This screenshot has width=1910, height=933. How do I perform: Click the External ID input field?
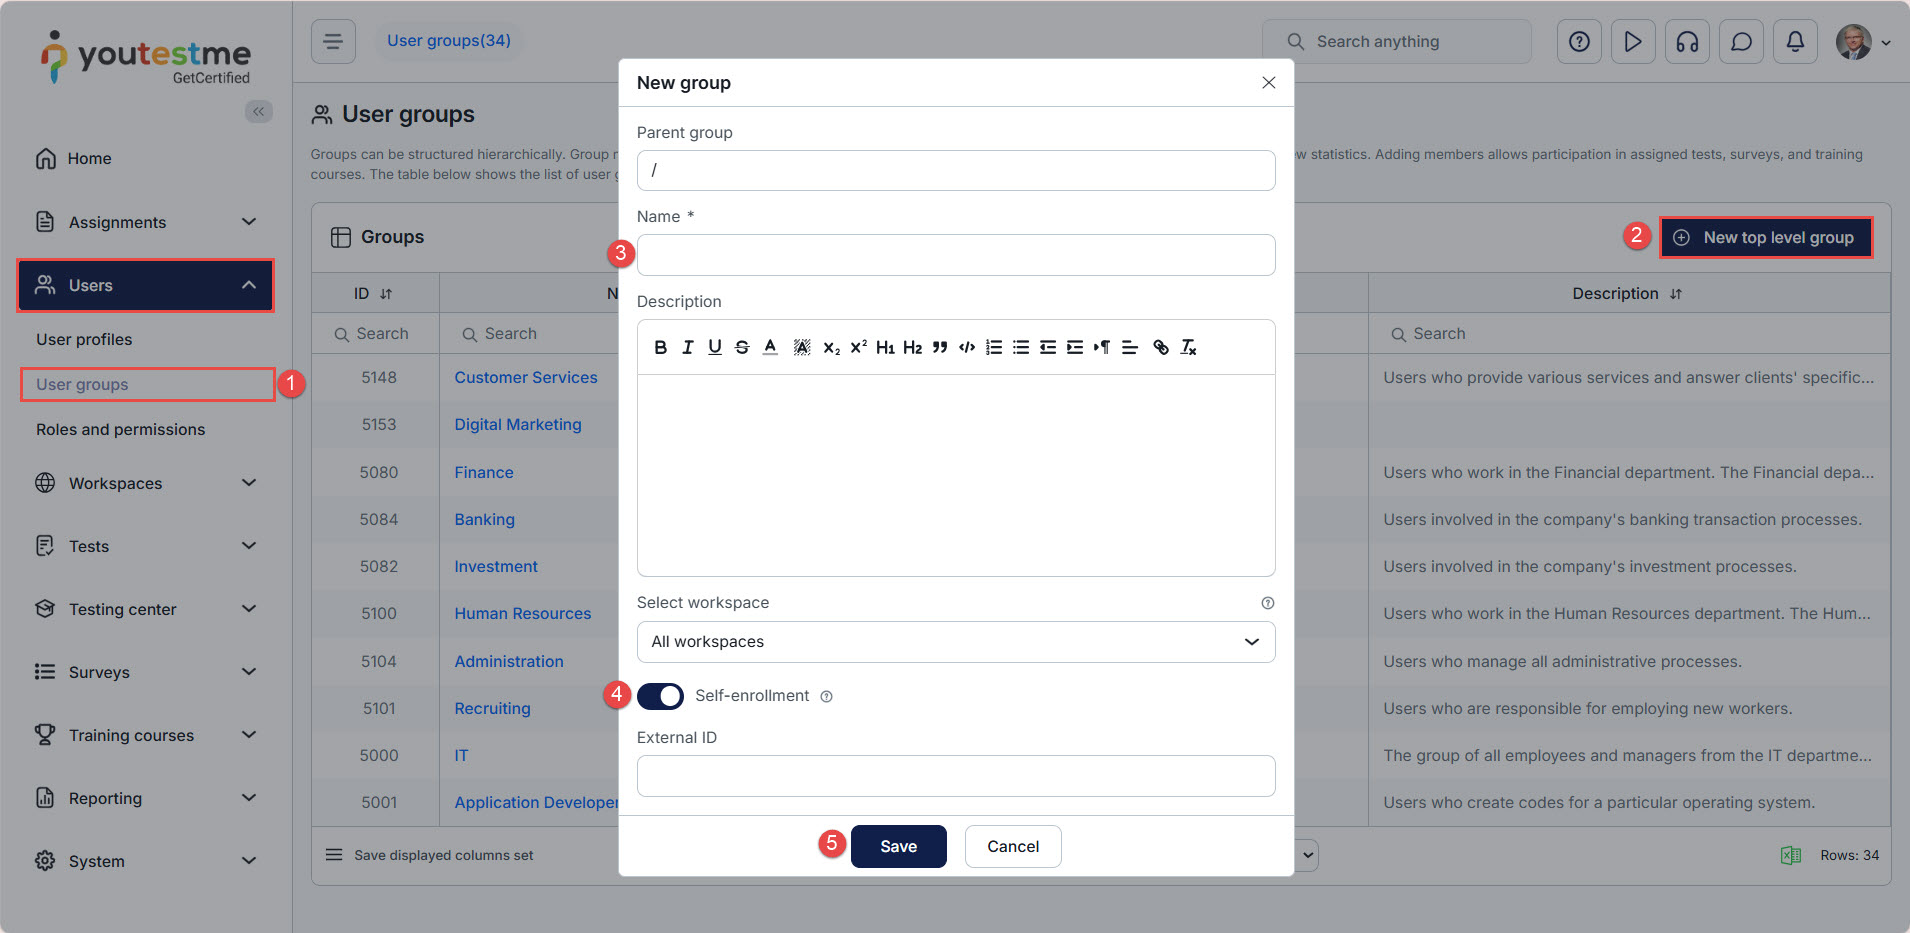(956, 776)
